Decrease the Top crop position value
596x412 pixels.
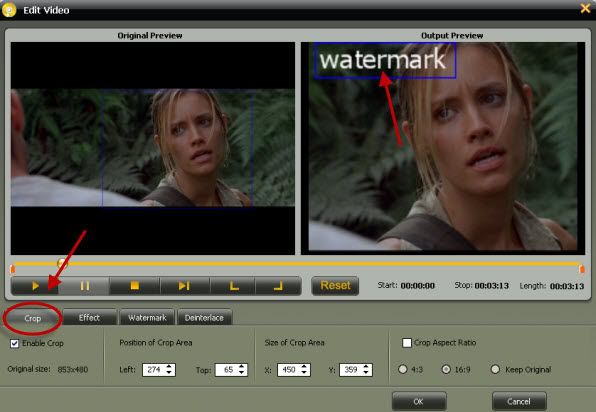click(x=241, y=372)
